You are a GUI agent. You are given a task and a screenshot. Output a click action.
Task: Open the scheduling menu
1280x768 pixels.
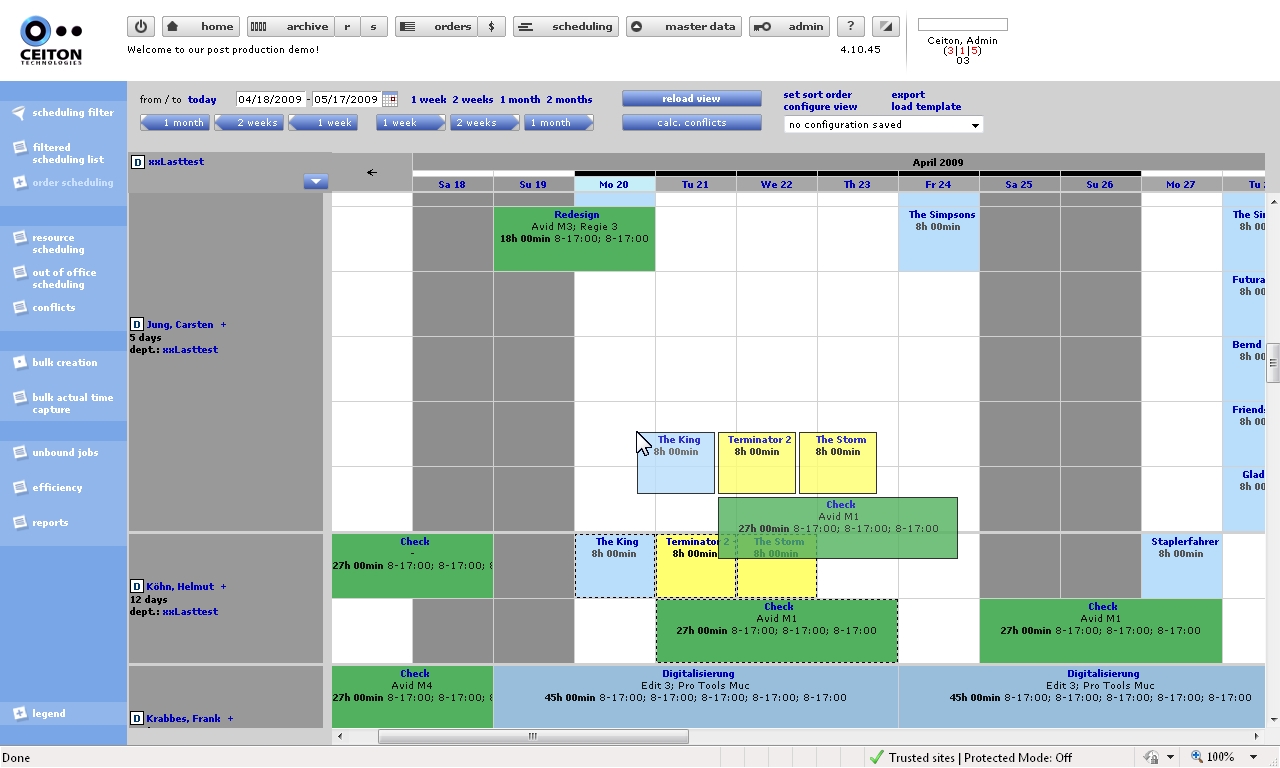coord(566,27)
